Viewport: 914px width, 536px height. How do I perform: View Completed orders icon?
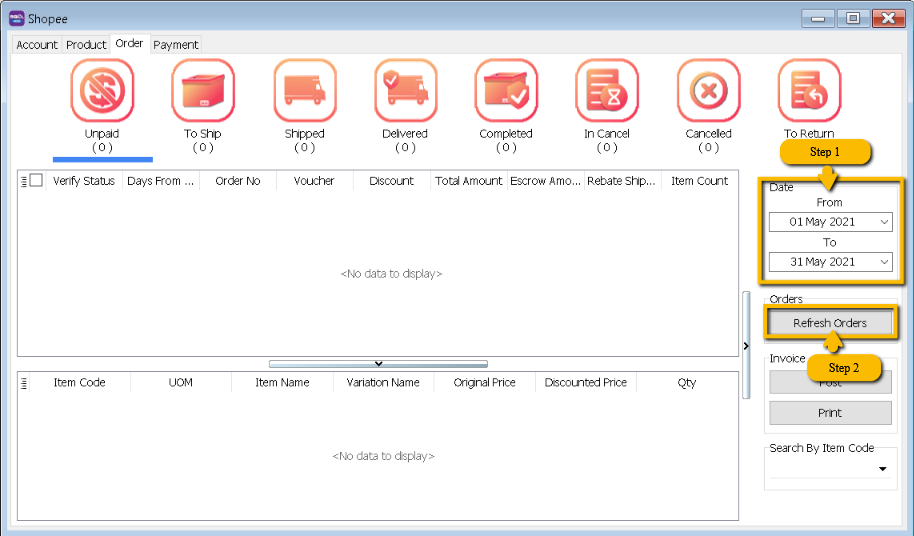[x=506, y=91]
